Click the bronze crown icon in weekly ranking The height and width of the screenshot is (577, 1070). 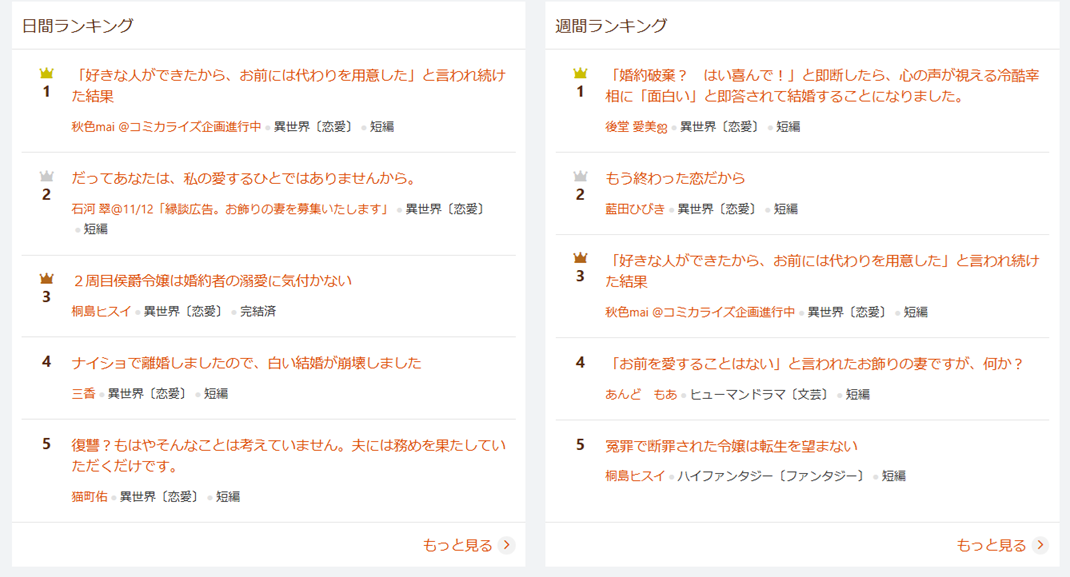580,258
